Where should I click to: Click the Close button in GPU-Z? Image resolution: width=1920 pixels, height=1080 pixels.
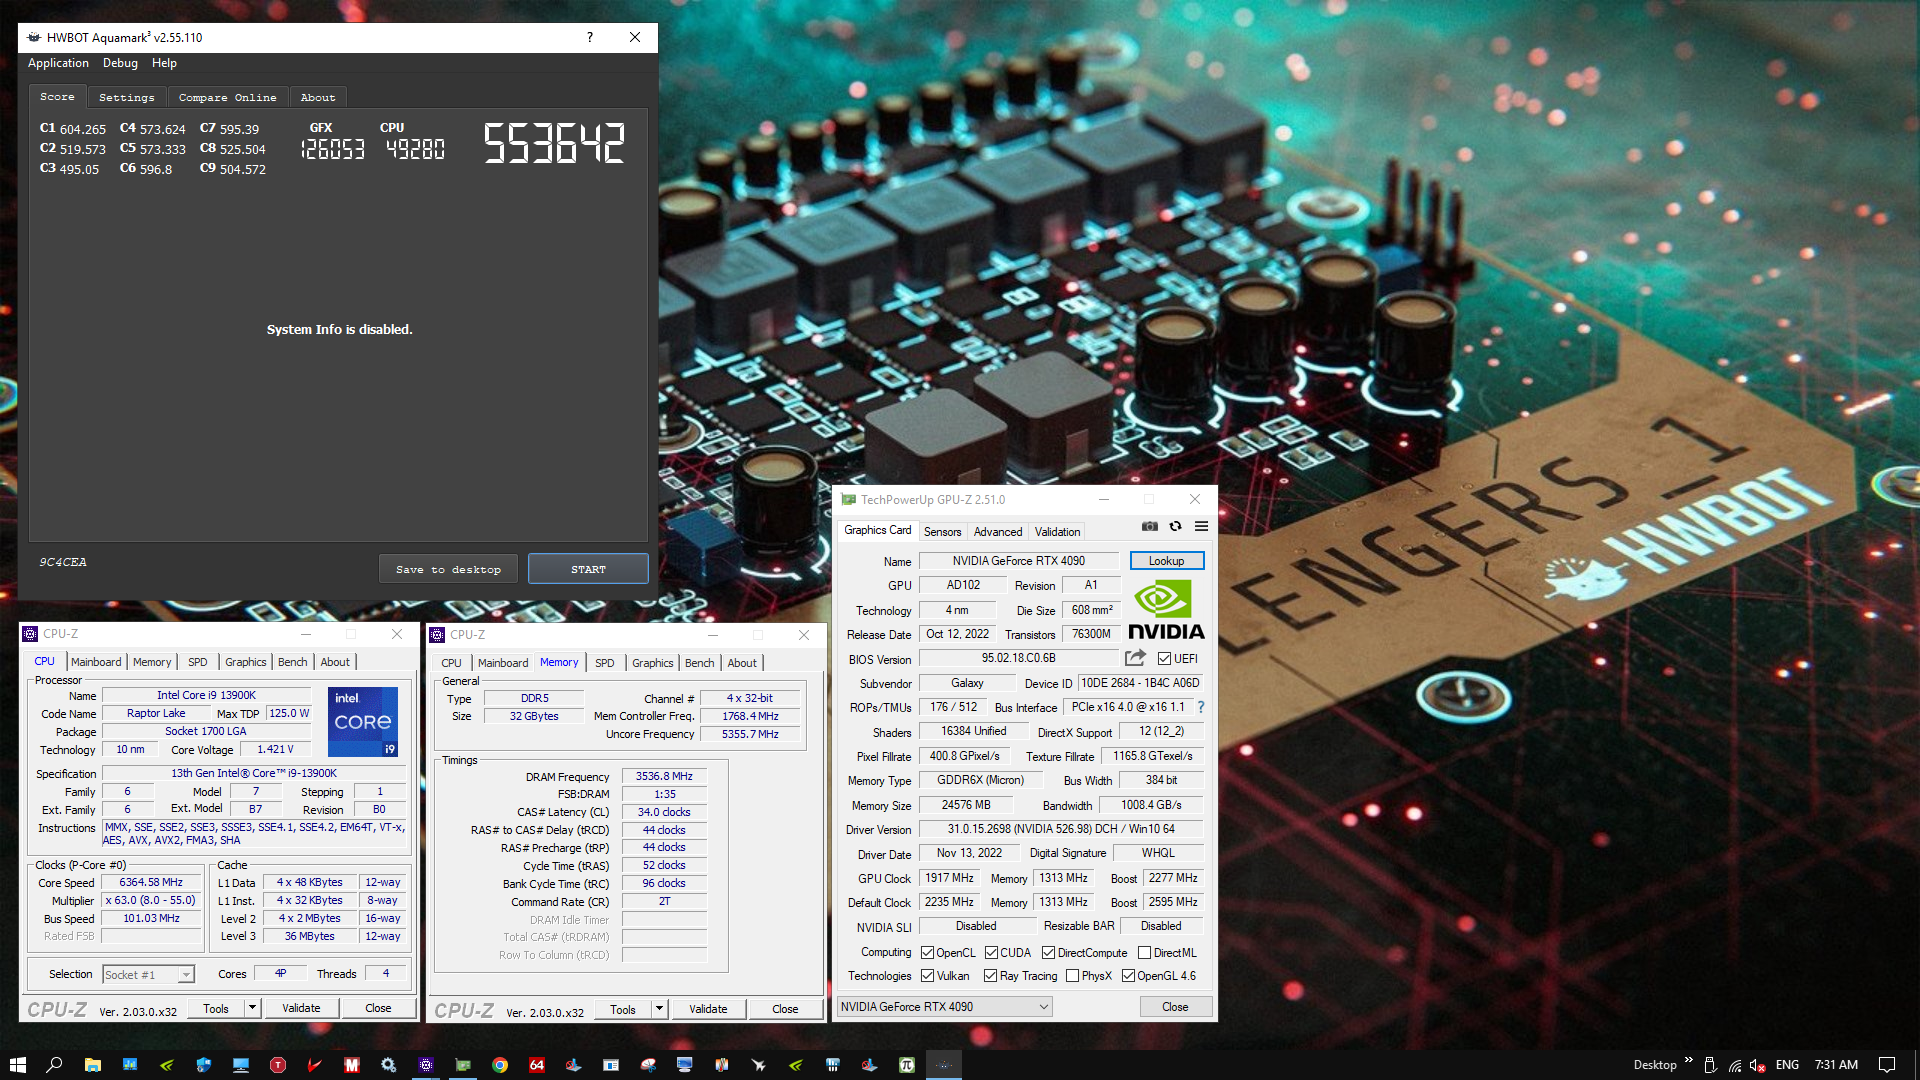(1175, 1007)
